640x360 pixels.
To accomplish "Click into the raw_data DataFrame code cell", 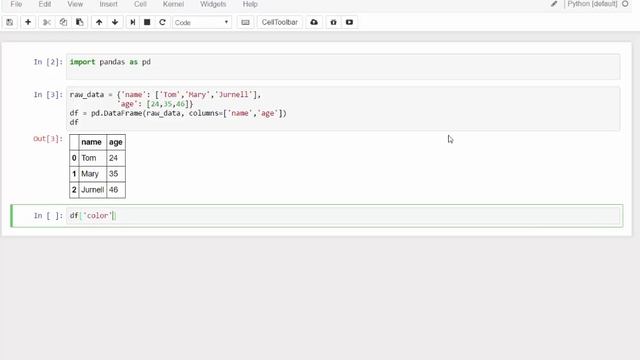I will tap(343, 109).
